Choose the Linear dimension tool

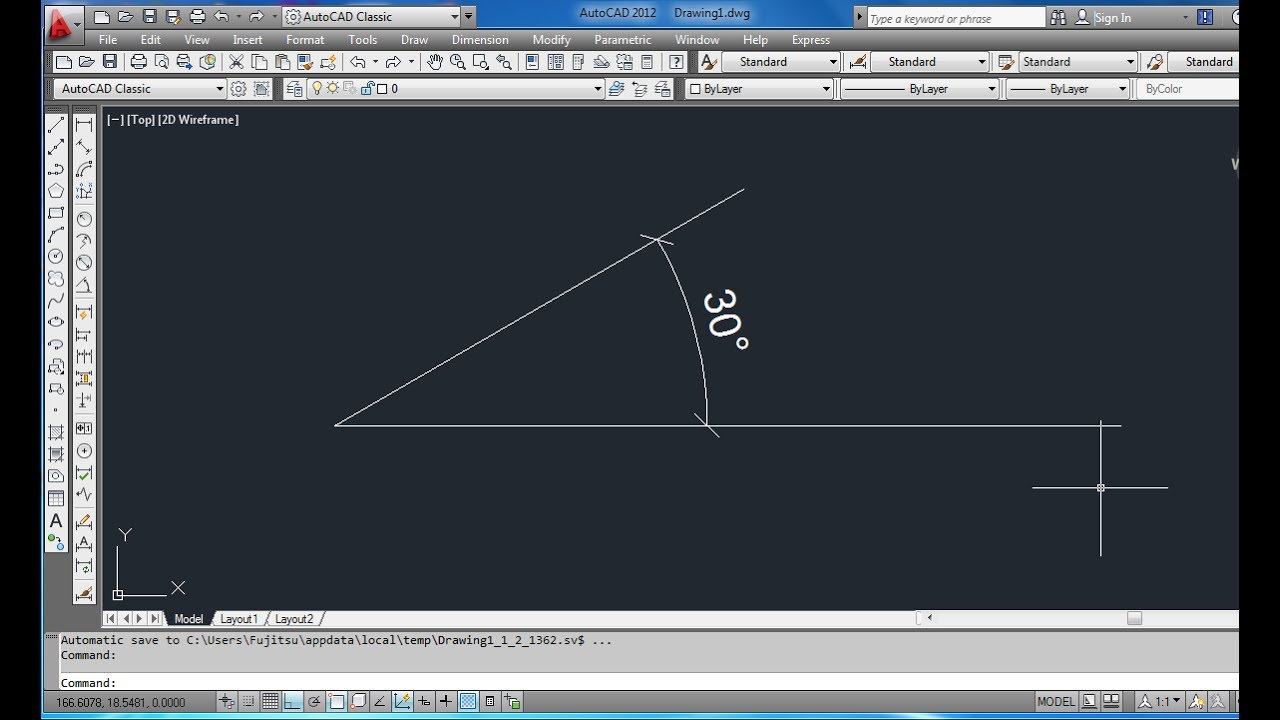(x=84, y=123)
